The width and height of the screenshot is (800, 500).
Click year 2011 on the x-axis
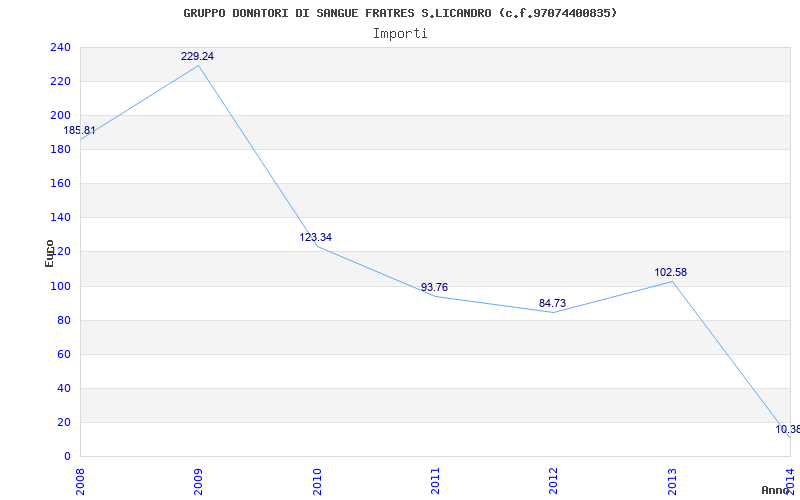tap(435, 481)
